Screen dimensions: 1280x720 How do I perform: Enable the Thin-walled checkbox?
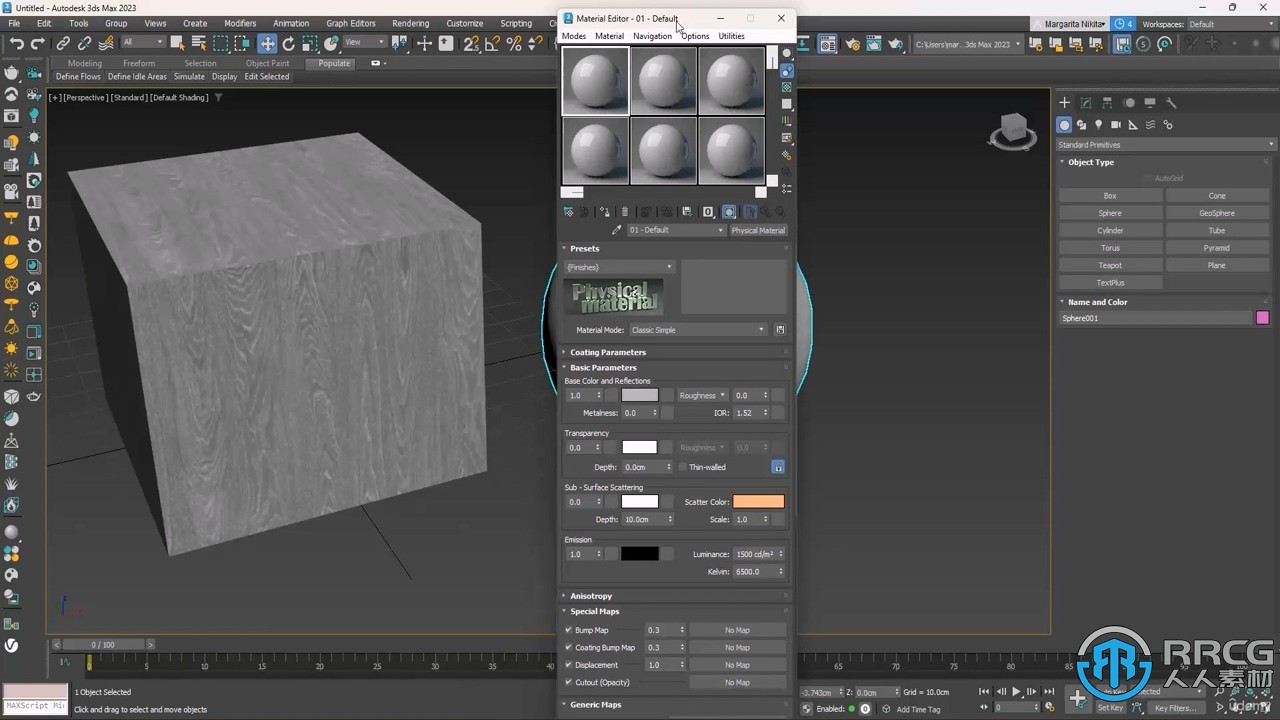(x=683, y=467)
